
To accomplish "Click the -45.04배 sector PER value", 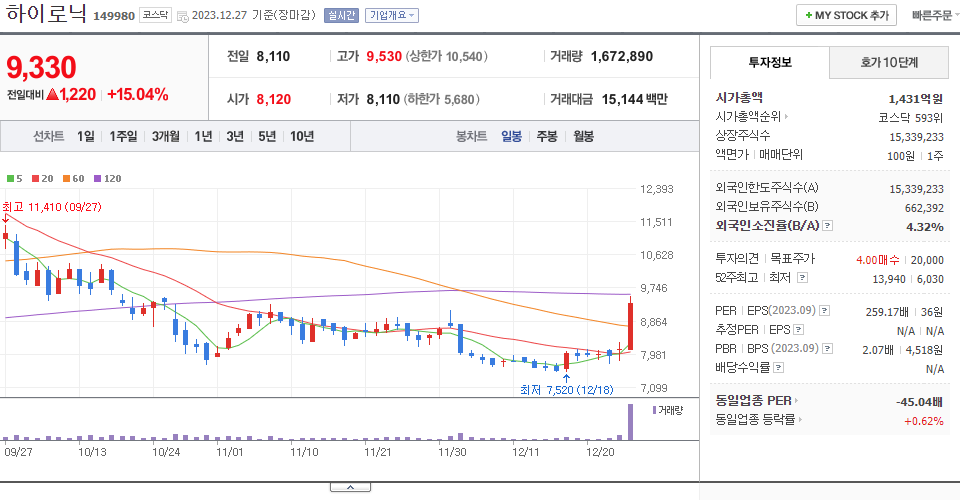I will click(x=919, y=402).
